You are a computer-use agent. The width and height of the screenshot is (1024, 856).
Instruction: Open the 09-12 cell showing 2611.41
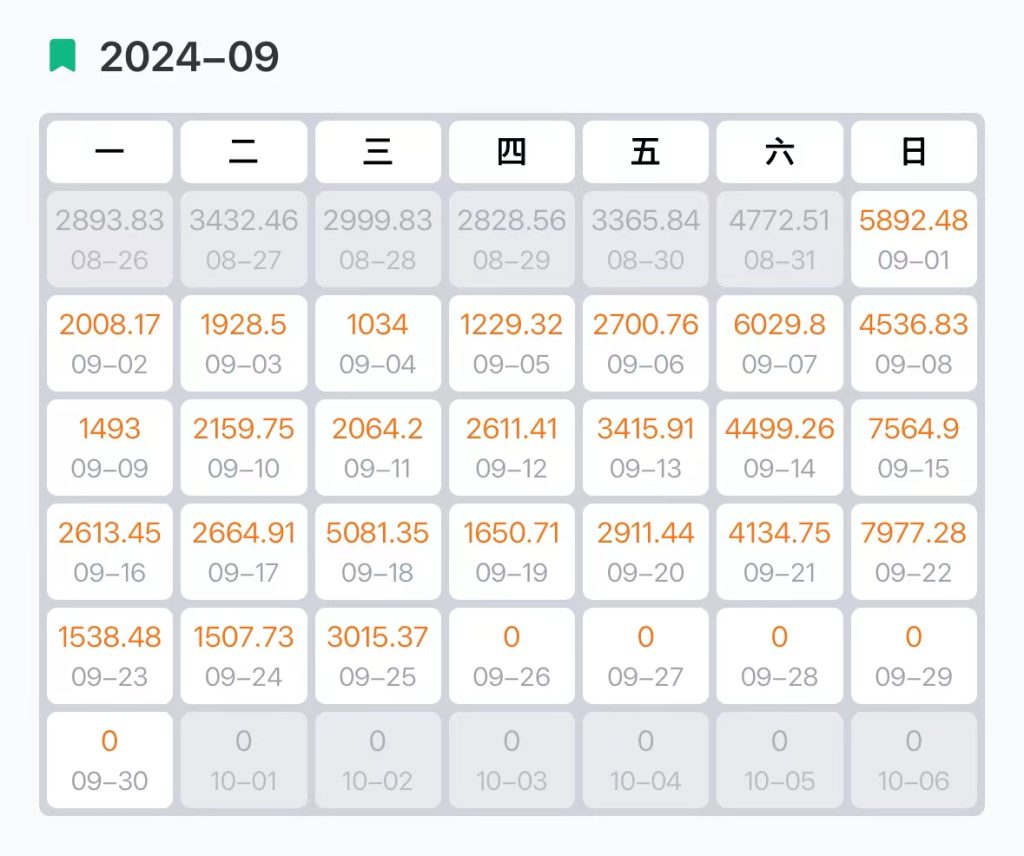pyautogui.click(x=511, y=447)
